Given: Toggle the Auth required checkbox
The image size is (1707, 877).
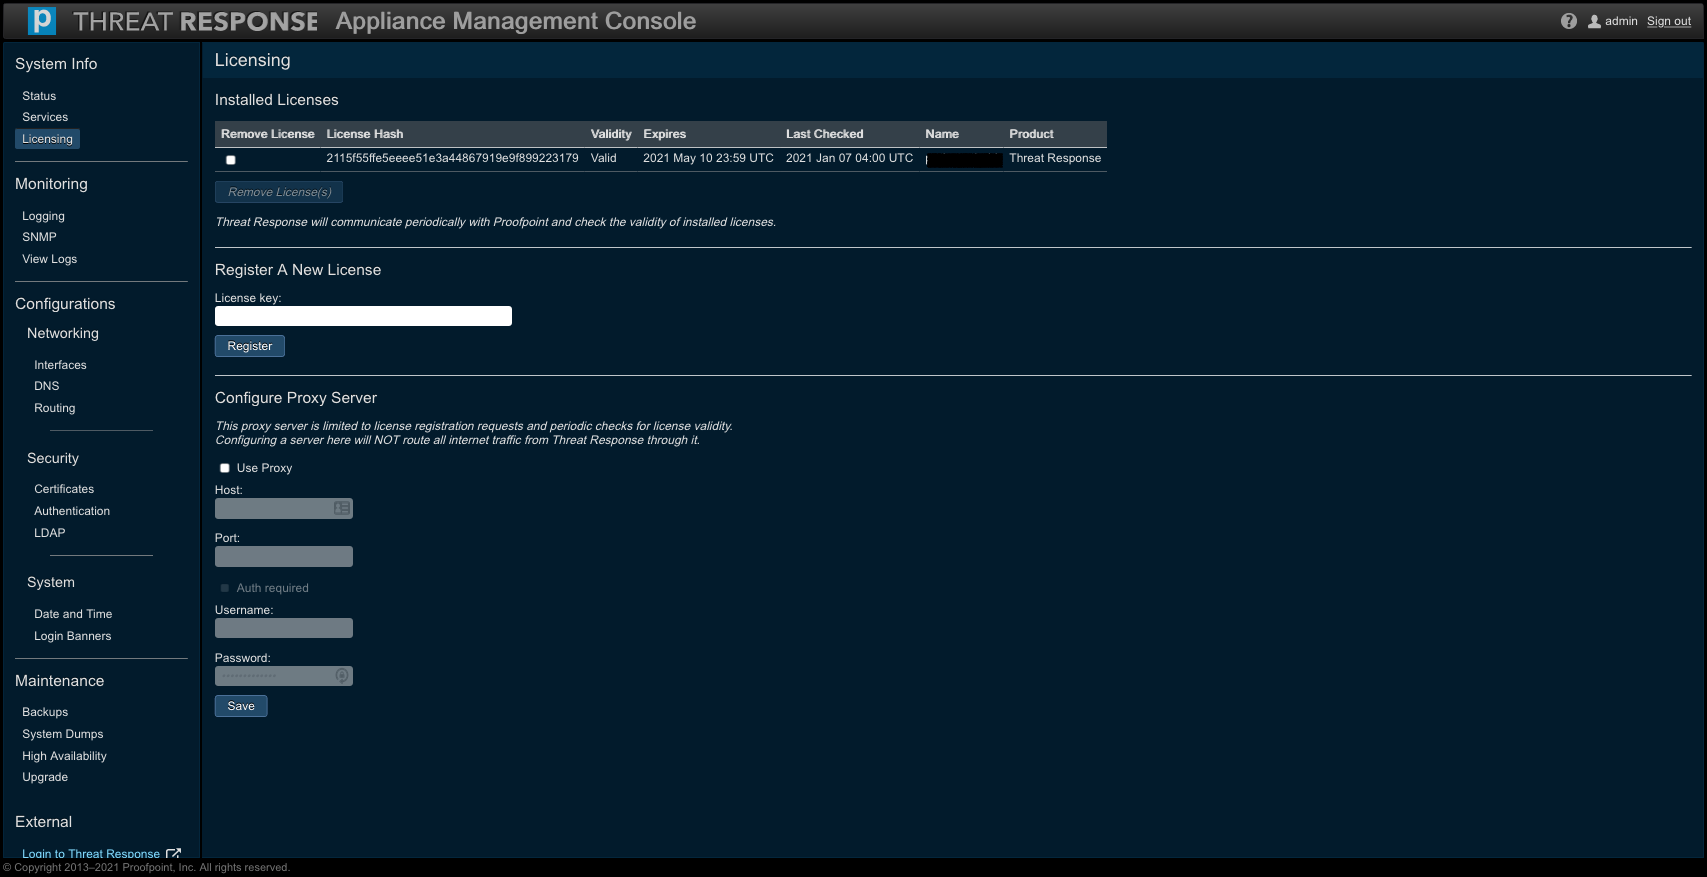Looking at the screenshot, I should (x=225, y=588).
